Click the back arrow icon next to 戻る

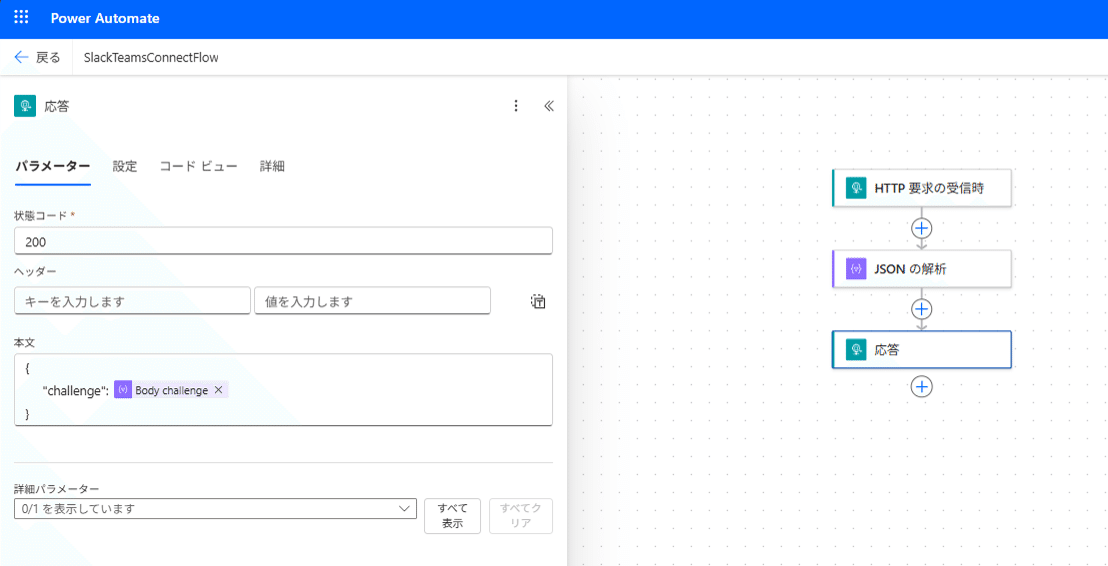(21, 58)
